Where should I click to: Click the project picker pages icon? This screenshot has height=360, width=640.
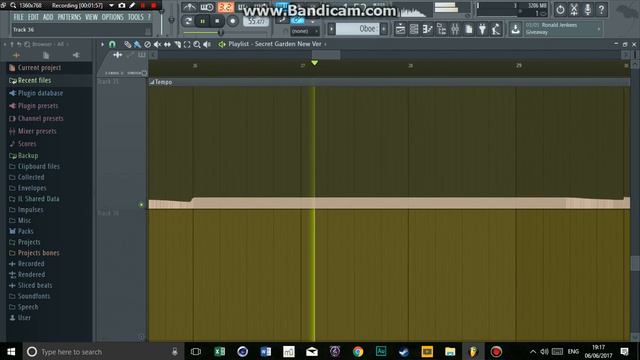[x=469, y=29]
